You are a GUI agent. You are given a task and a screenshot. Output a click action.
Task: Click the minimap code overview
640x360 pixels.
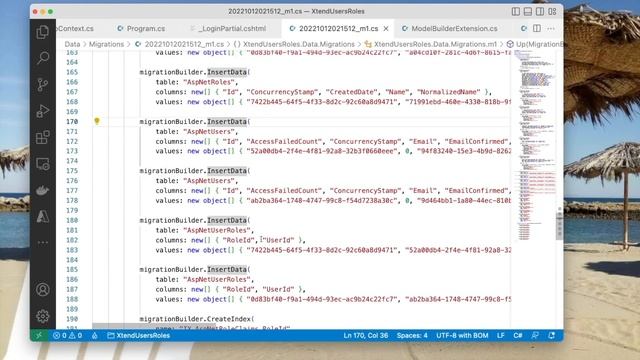(534, 145)
